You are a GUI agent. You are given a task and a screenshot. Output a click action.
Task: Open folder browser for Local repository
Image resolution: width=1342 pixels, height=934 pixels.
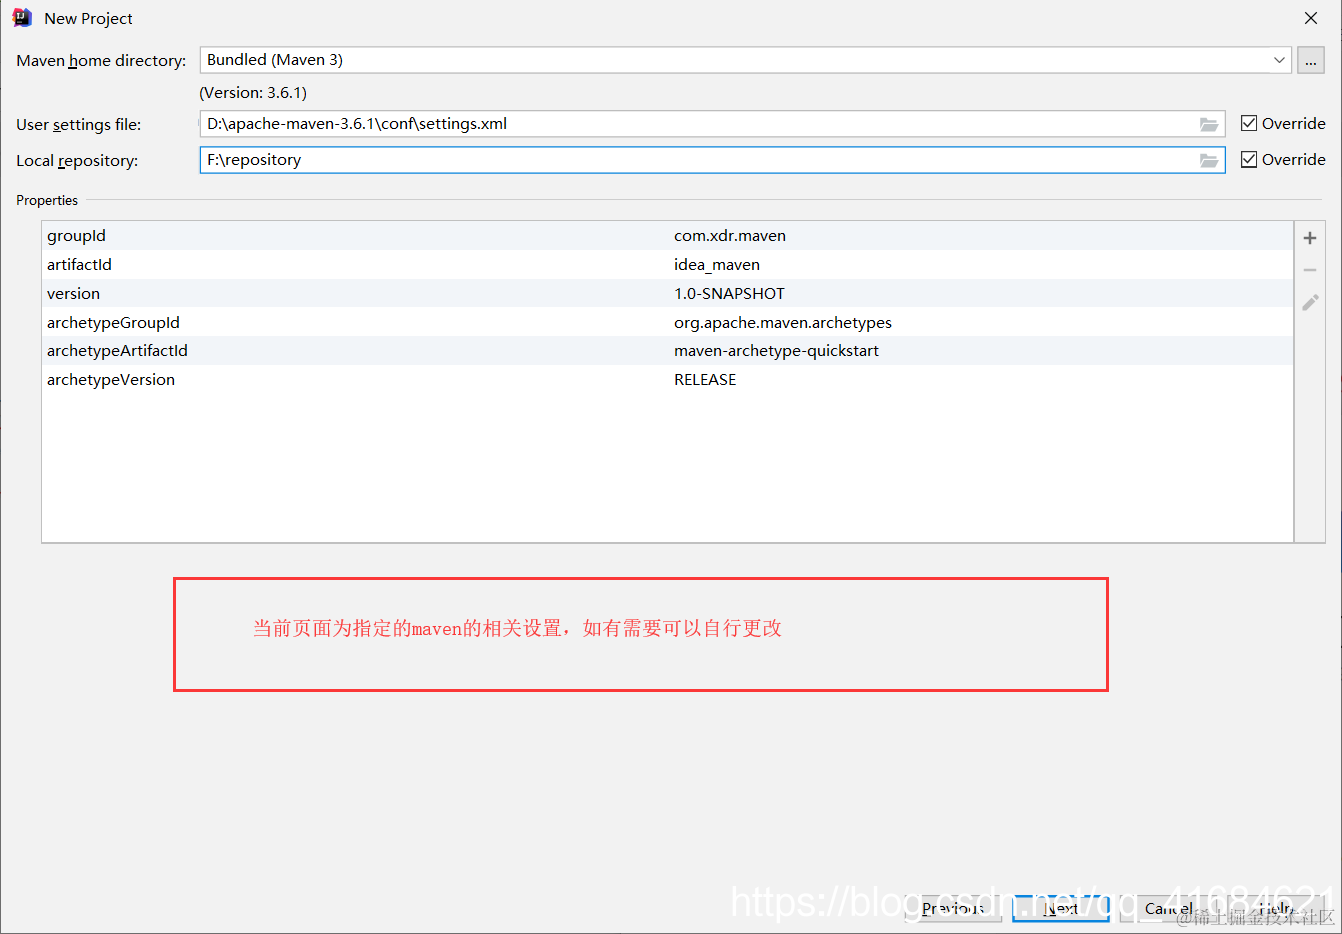[x=1209, y=160]
